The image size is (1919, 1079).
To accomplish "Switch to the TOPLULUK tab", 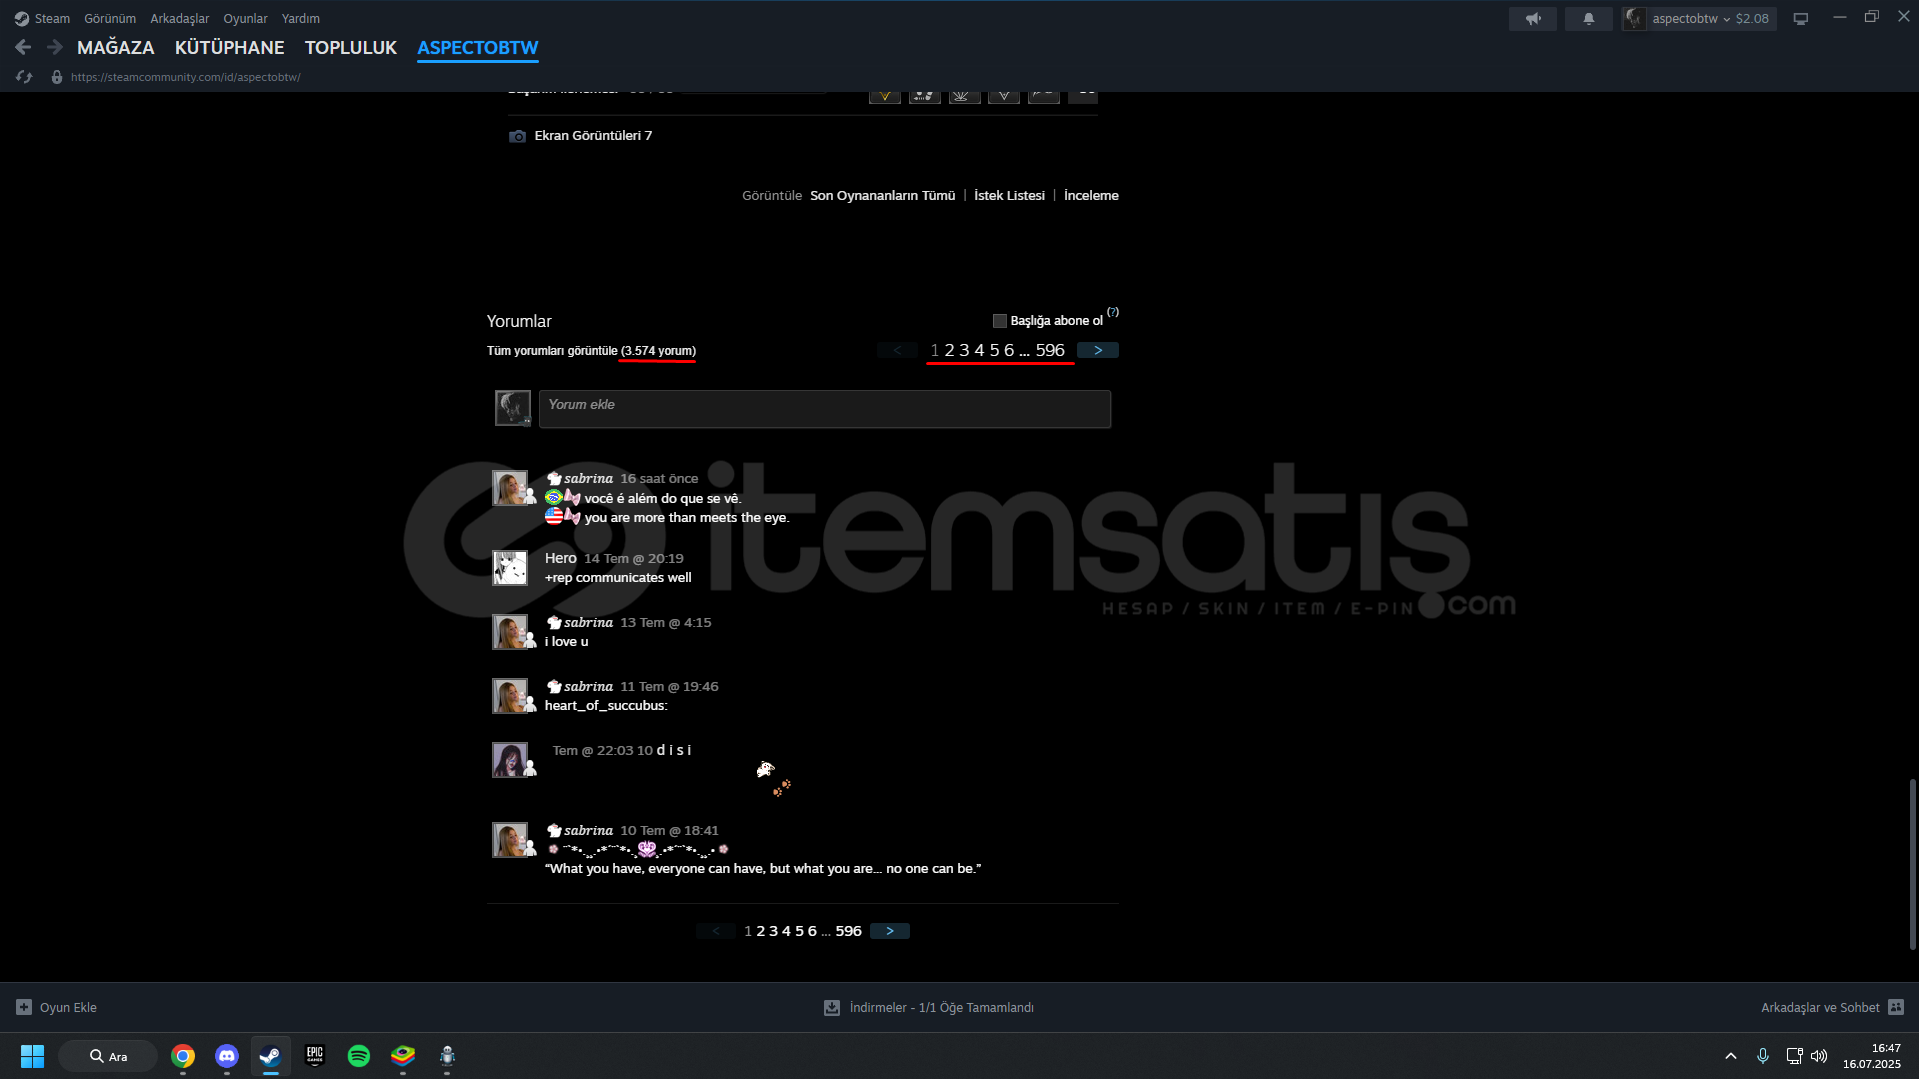I will click(x=351, y=47).
